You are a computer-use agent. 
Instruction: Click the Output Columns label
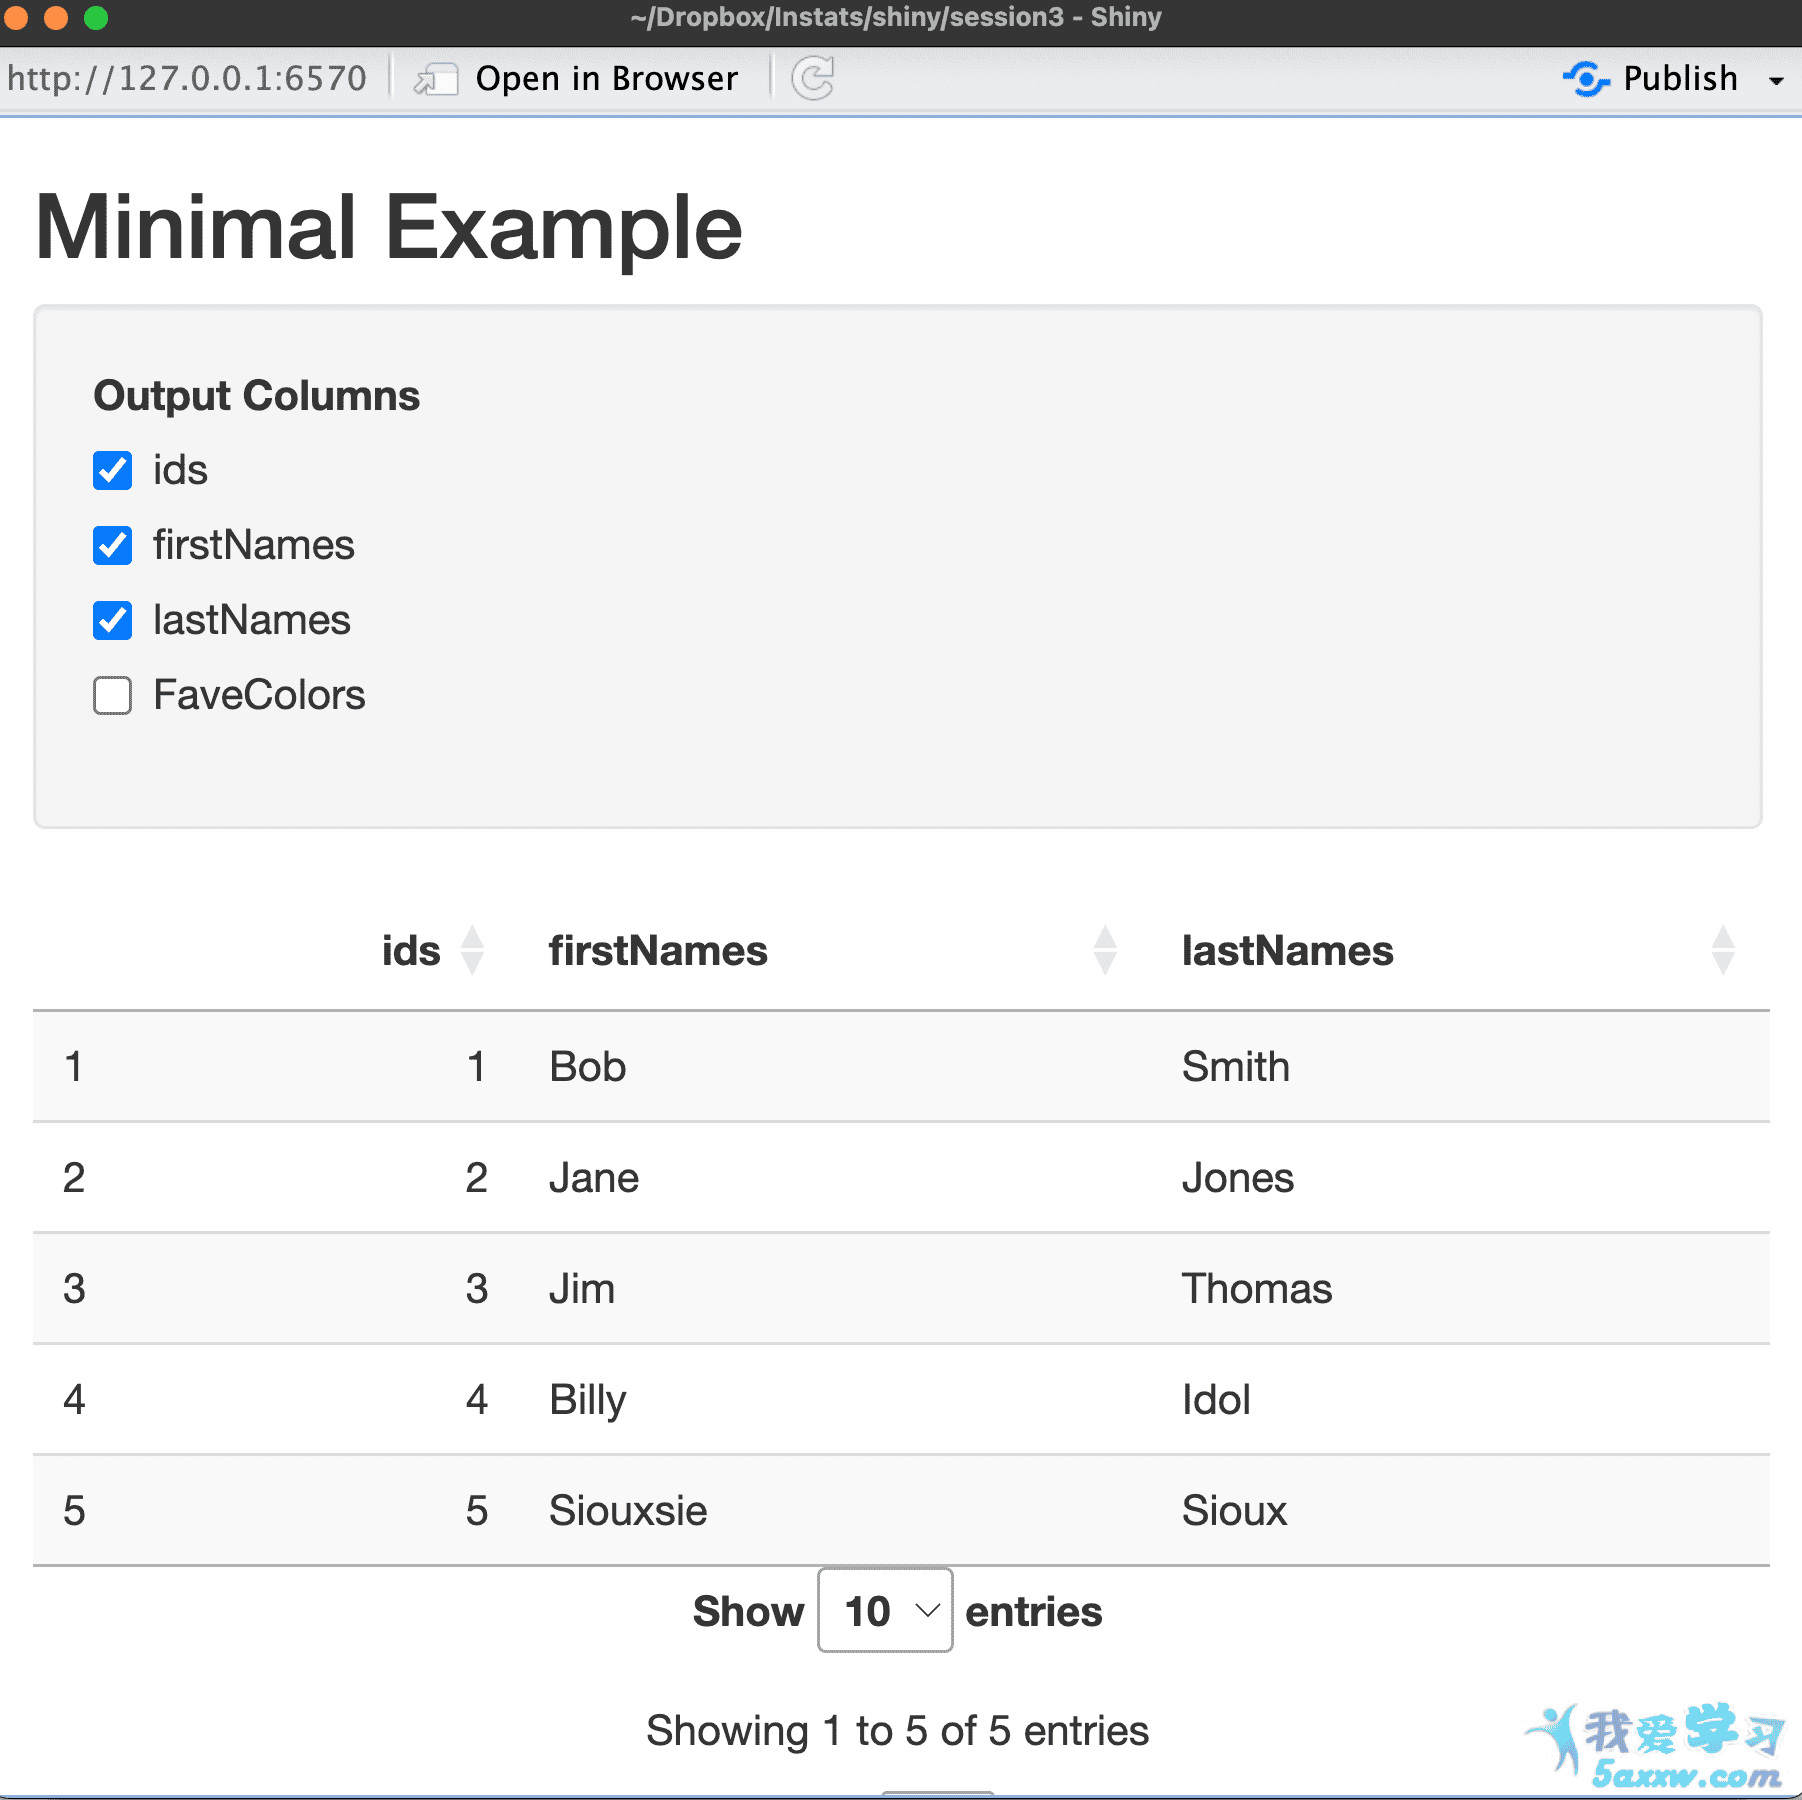point(256,396)
